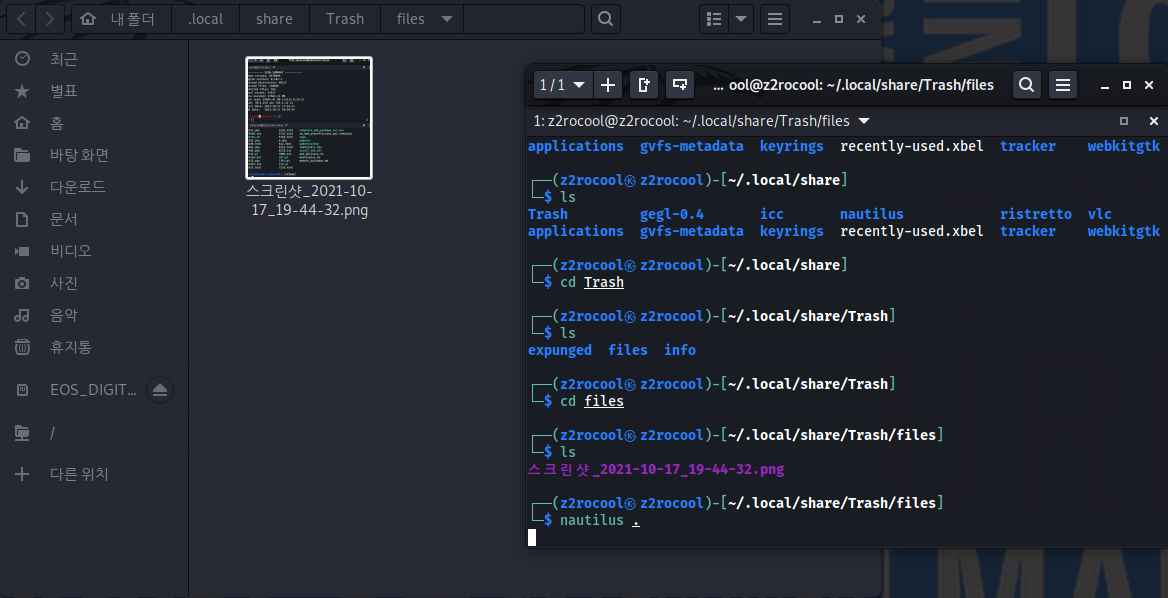Click 'nautilus' in the ls output
The image size is (1168, 598).
pyautogui.click(x=872, y=214)
